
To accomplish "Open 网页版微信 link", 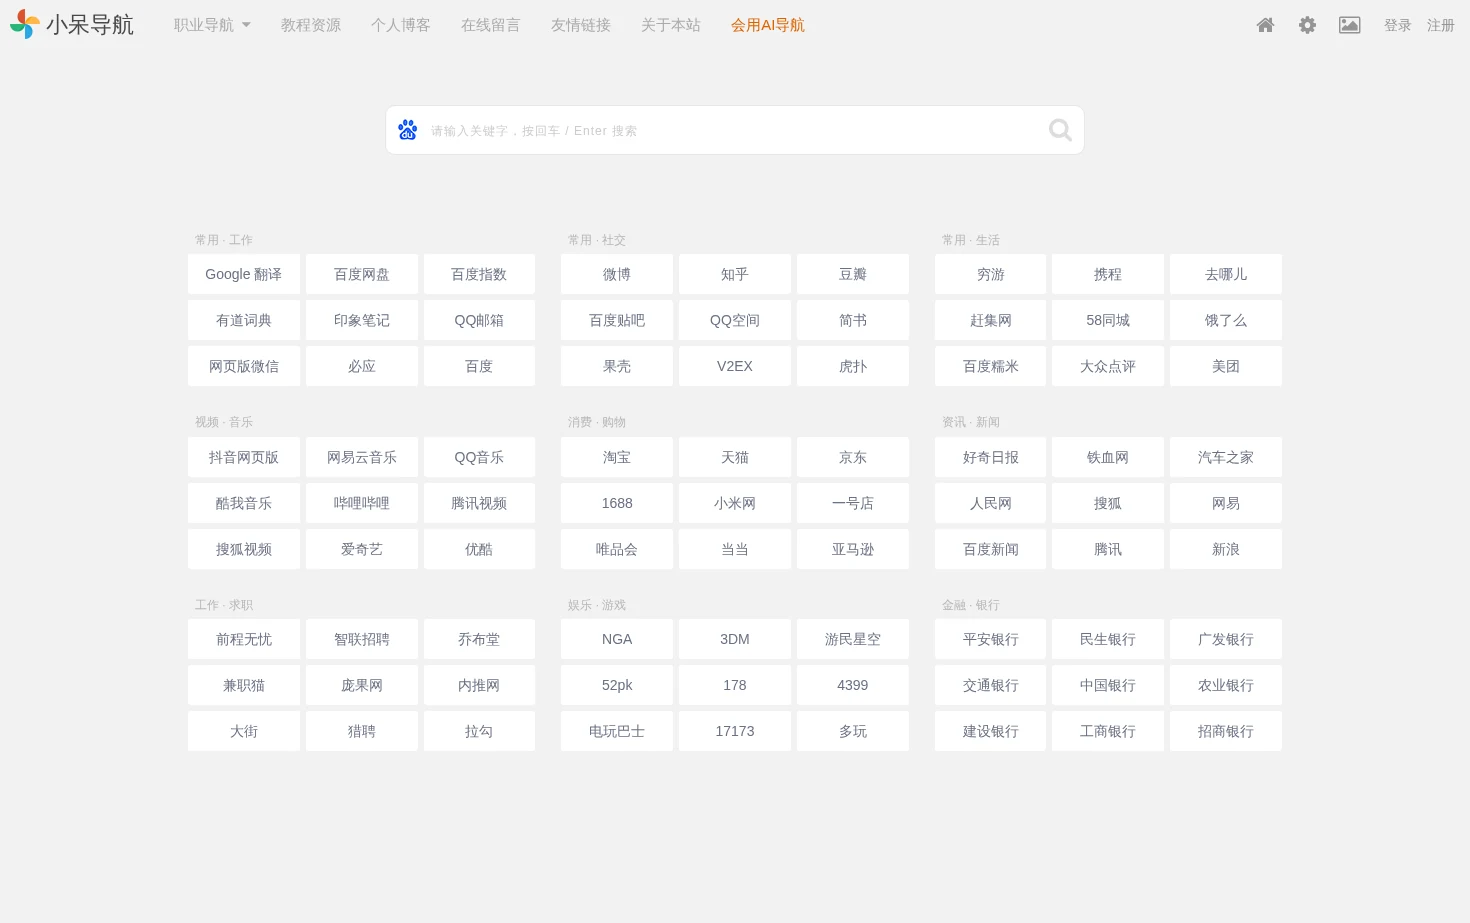I will click(x=244, y=366).
